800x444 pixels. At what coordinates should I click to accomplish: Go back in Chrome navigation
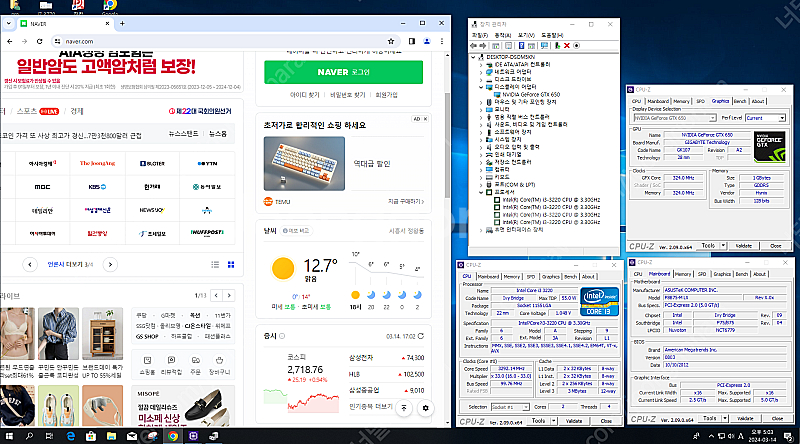coord(10,41)
